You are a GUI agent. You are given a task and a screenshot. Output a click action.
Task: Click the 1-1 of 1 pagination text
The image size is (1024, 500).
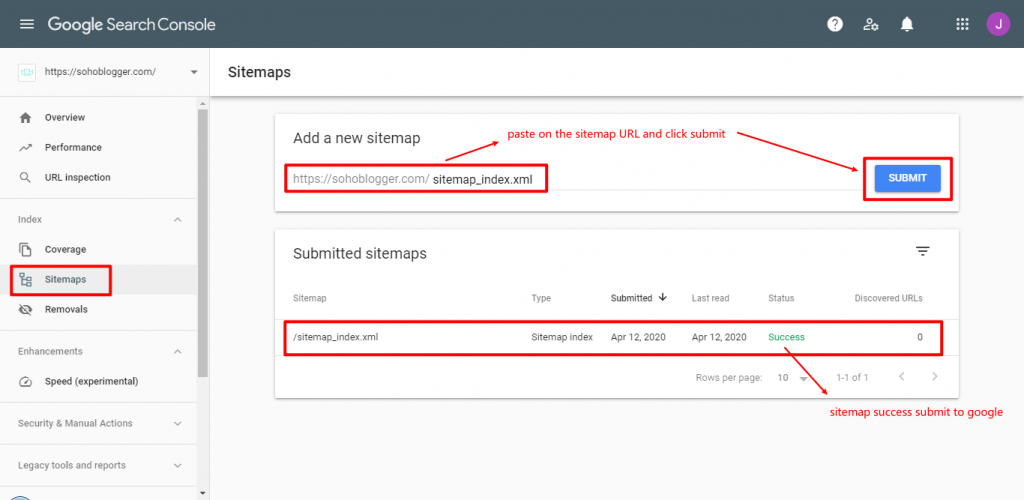coord(852,377)
